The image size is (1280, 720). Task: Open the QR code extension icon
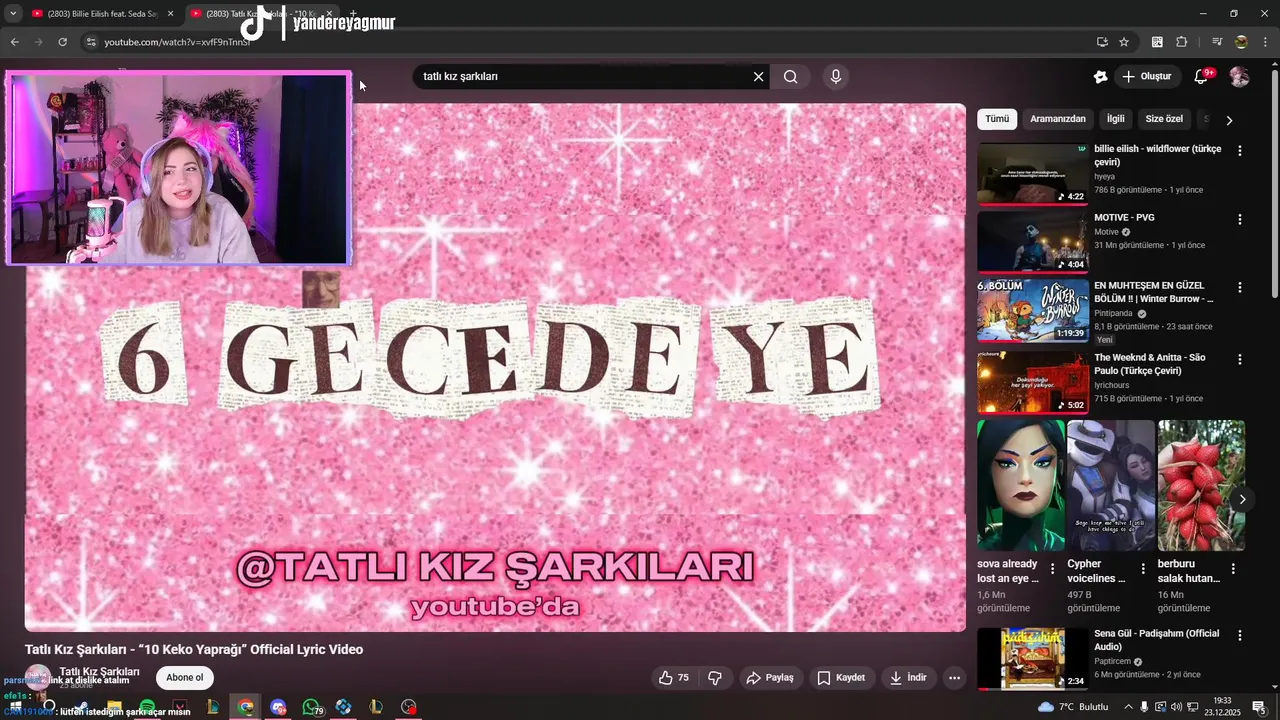pyautogui.click(x=1157, y=42)
